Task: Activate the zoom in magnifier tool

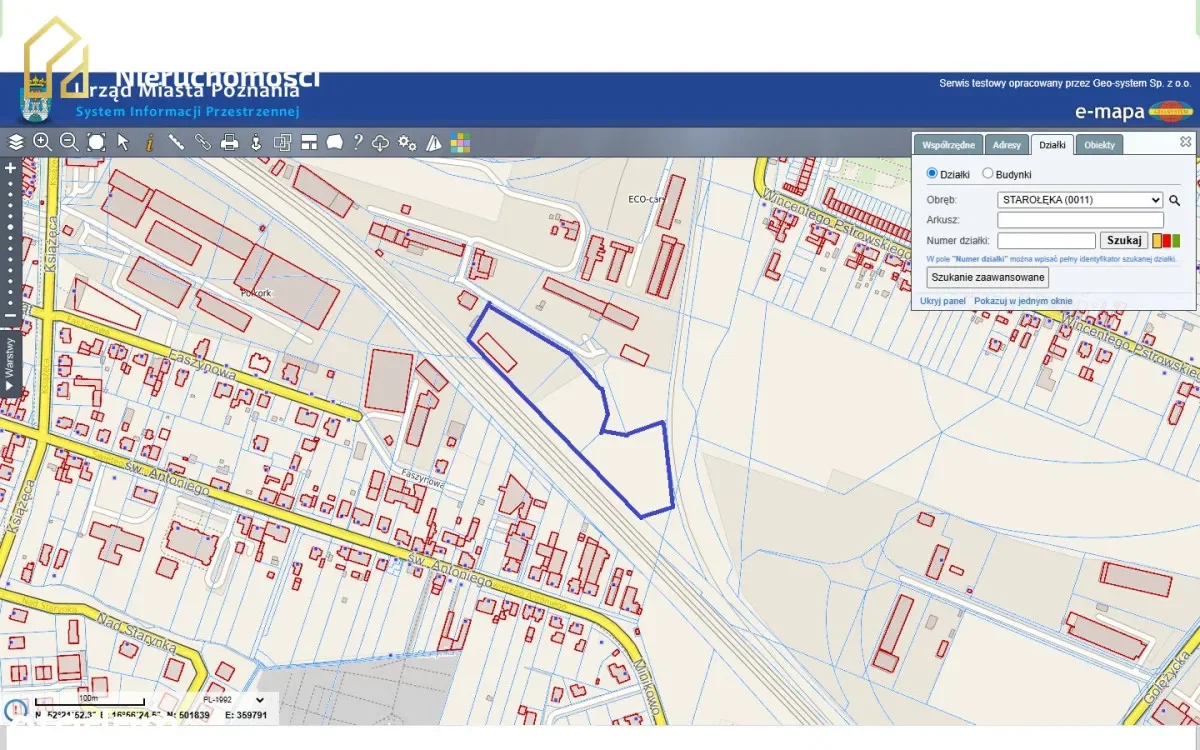Action: click(x=42, y=142)
